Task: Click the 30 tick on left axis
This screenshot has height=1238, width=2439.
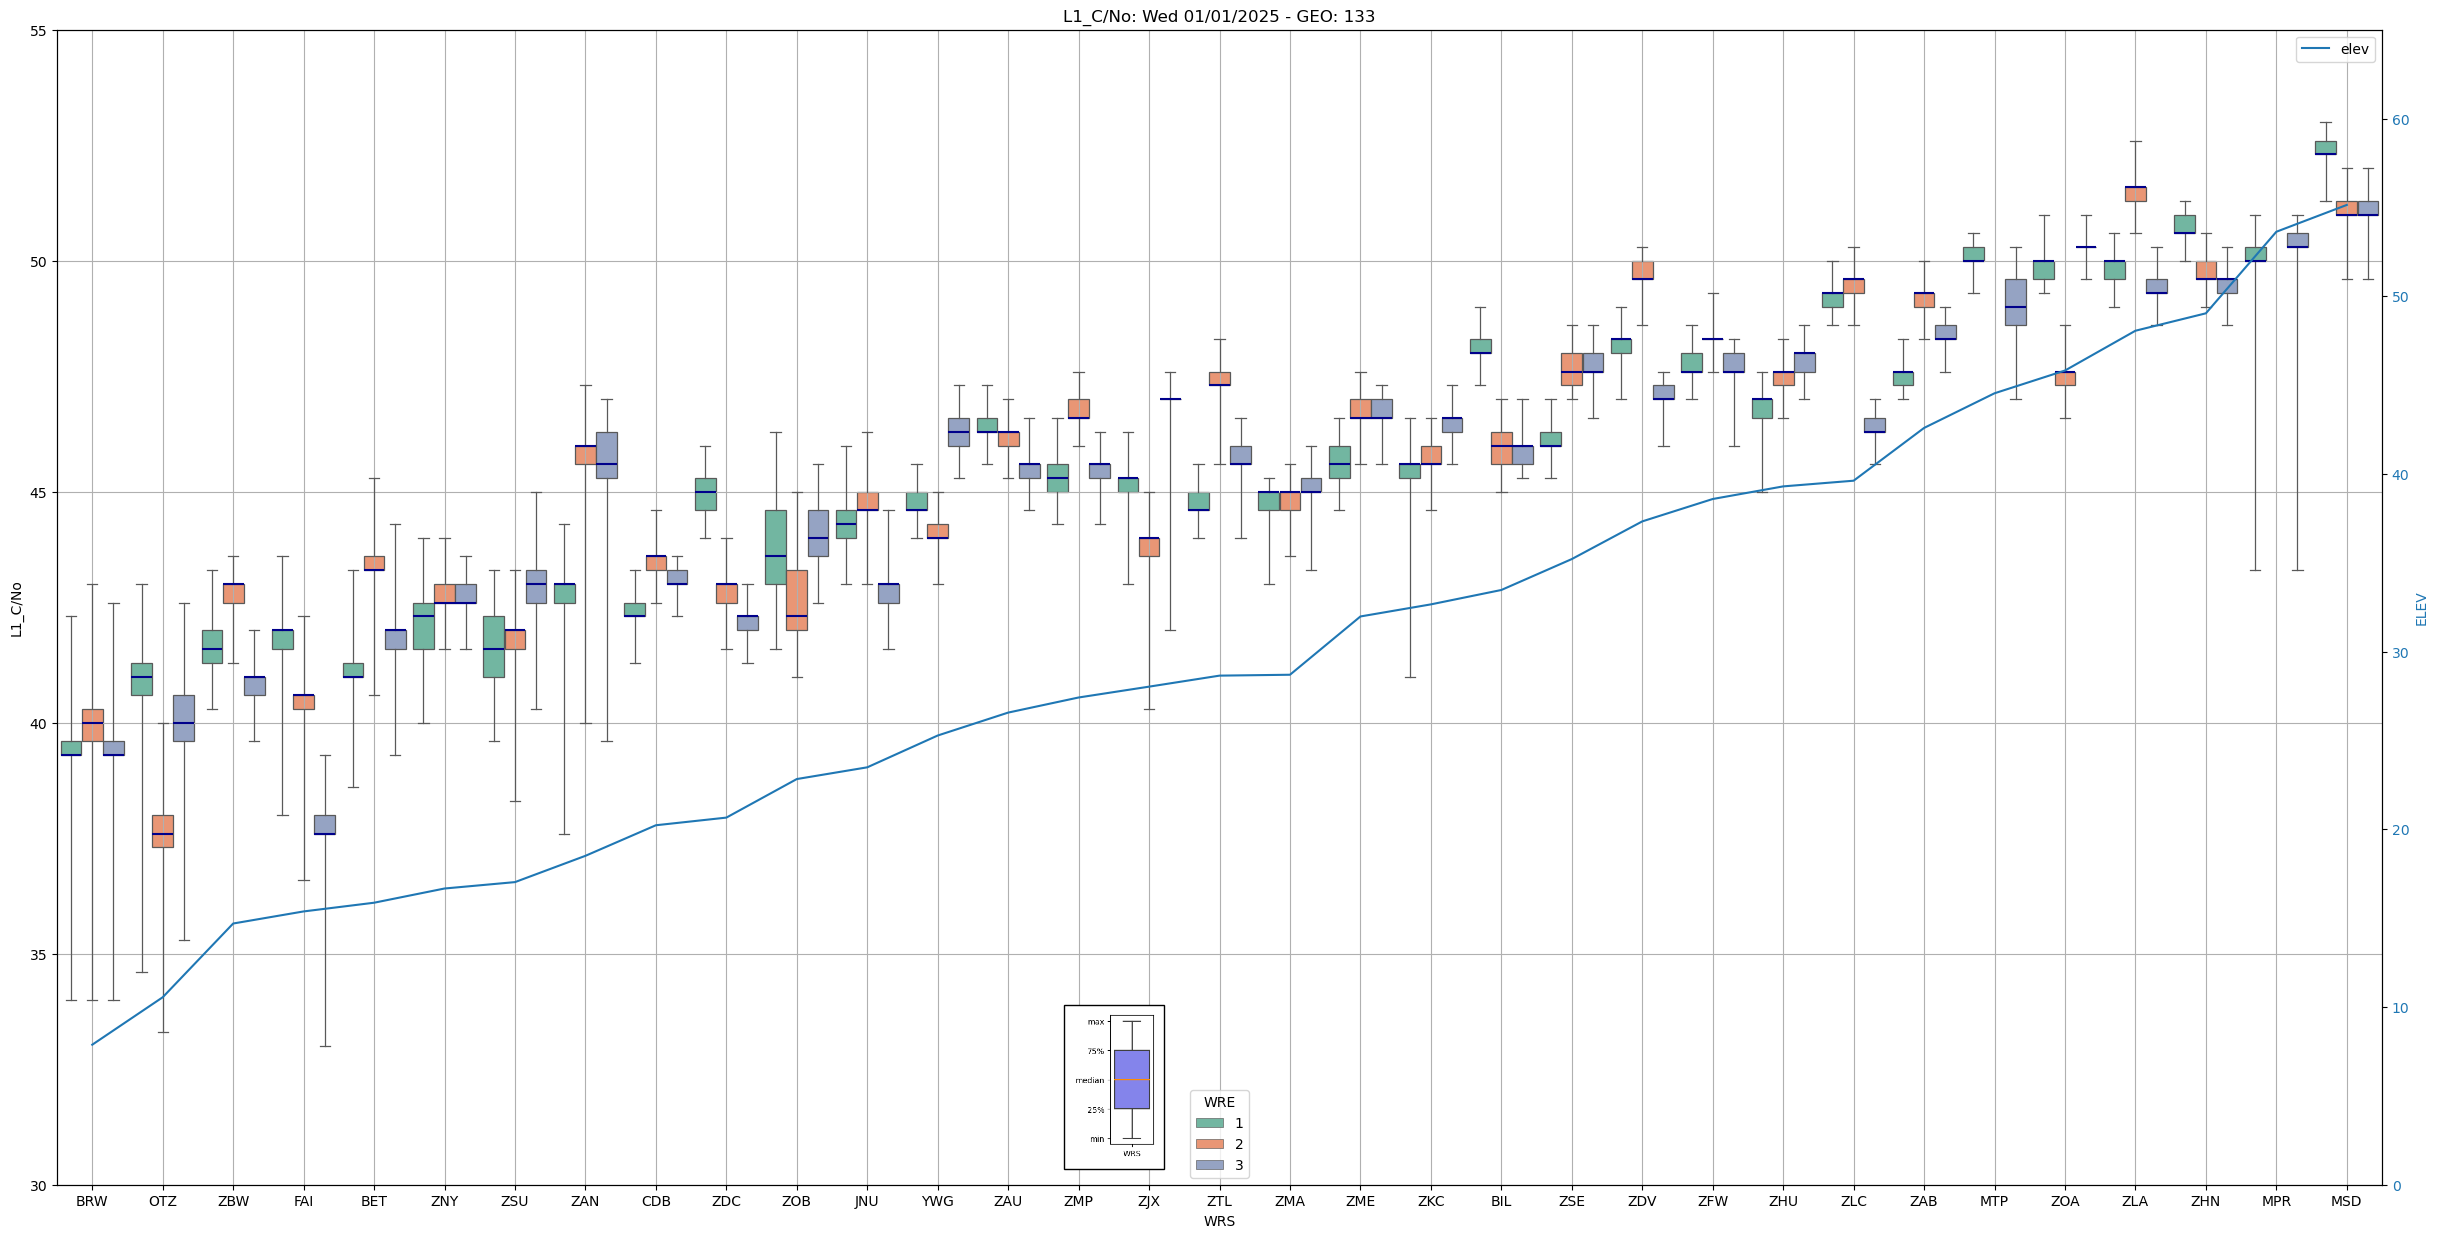Action: pyautogui.click(x=39, y=1186)
